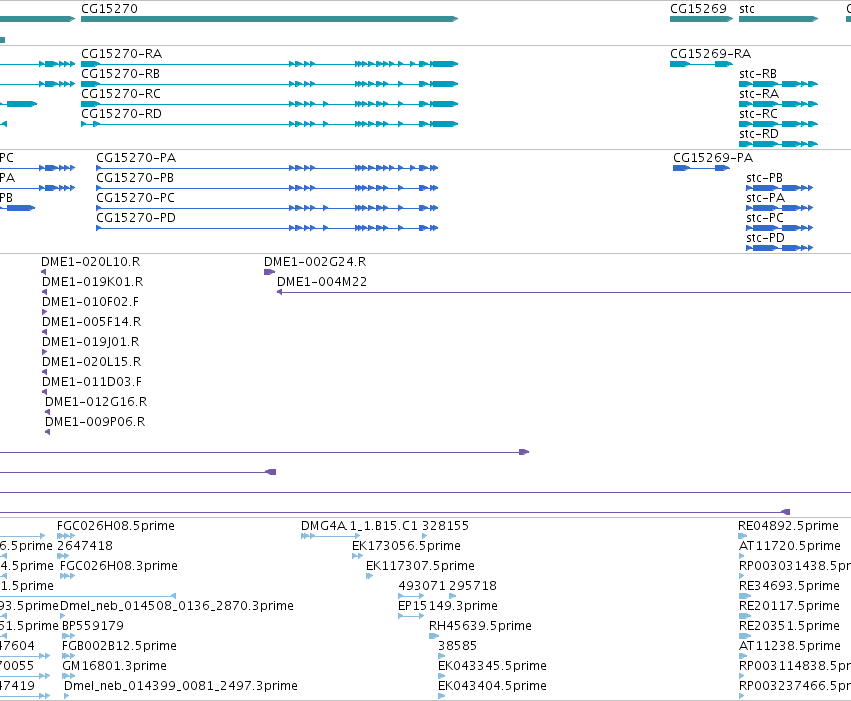Open the stc-RA transcript label

tap(759, 94)
